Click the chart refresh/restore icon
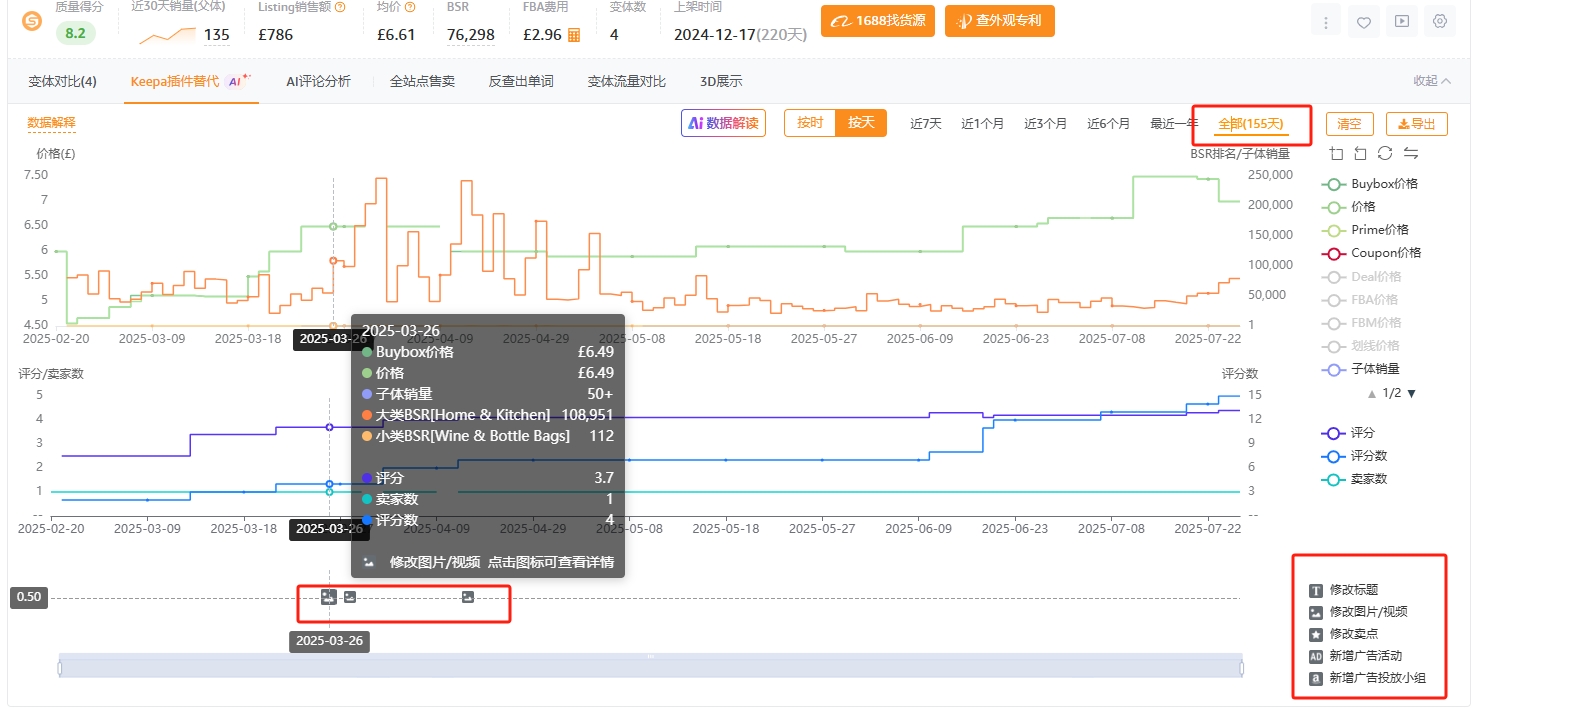The width and height of the screenshot is (1579, 708). [1384, 153]
